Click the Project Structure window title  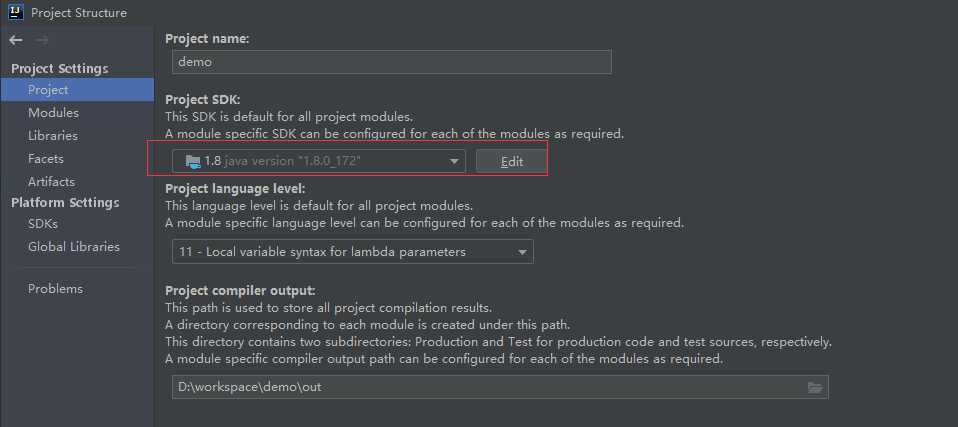pos(79,12)
